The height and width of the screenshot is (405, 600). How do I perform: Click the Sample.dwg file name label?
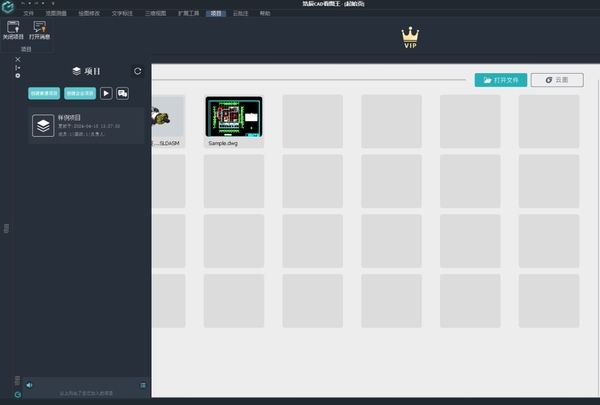(x=223, y=143)
